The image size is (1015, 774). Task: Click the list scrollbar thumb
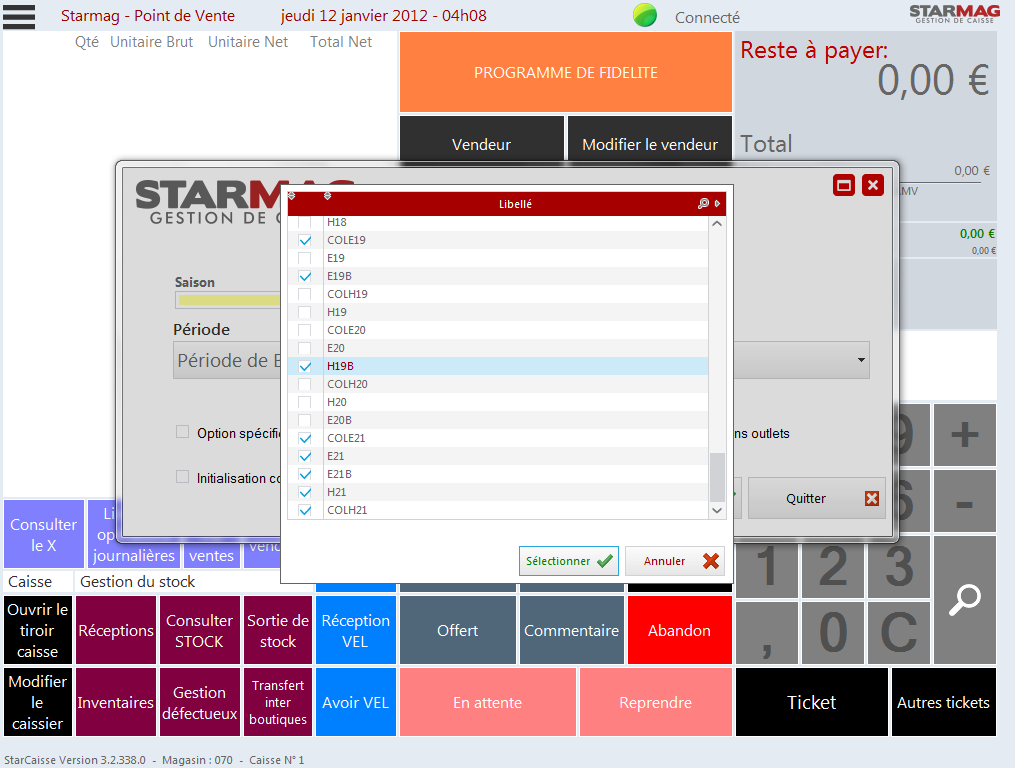click(717, 478)
